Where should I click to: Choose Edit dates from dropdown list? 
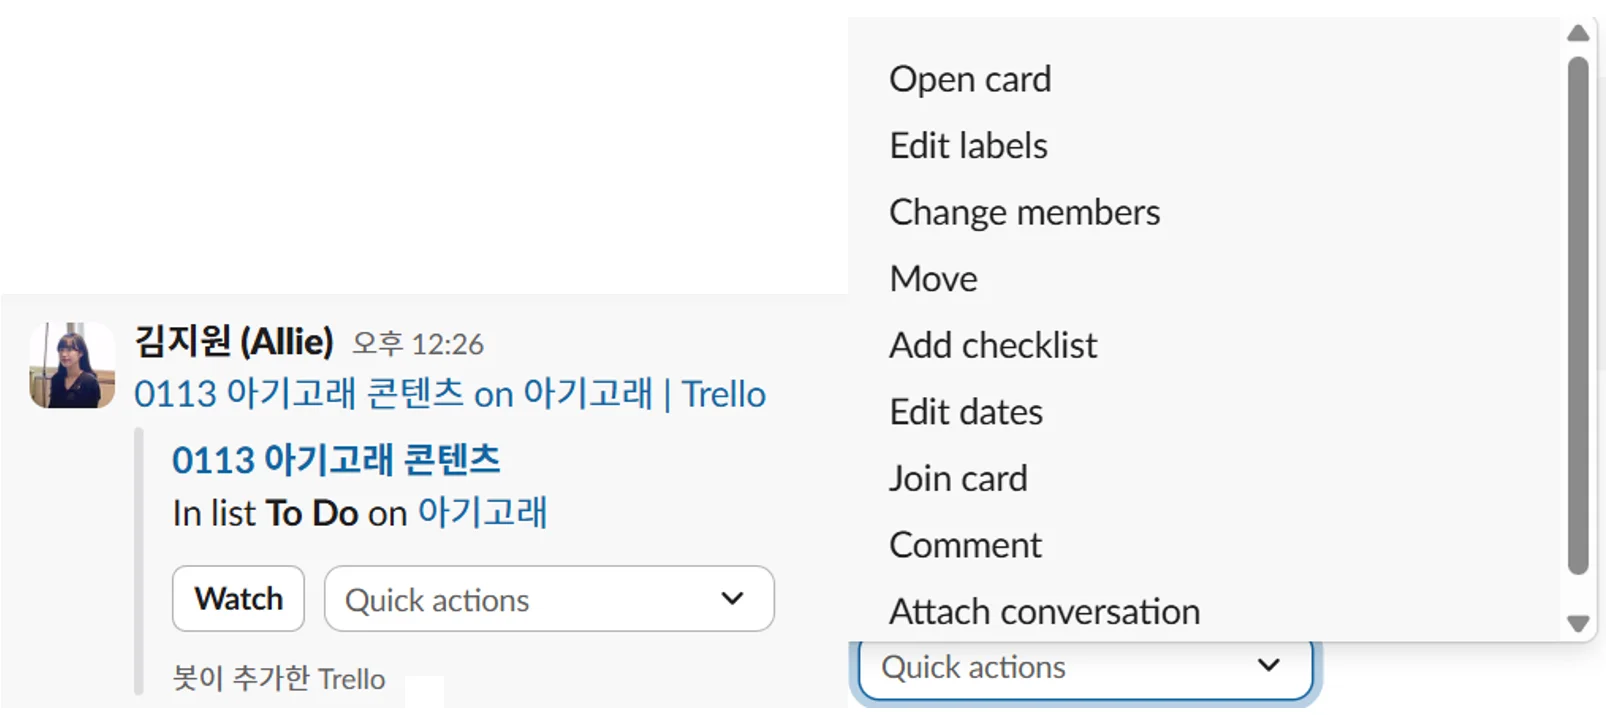[x=966, y=412]
